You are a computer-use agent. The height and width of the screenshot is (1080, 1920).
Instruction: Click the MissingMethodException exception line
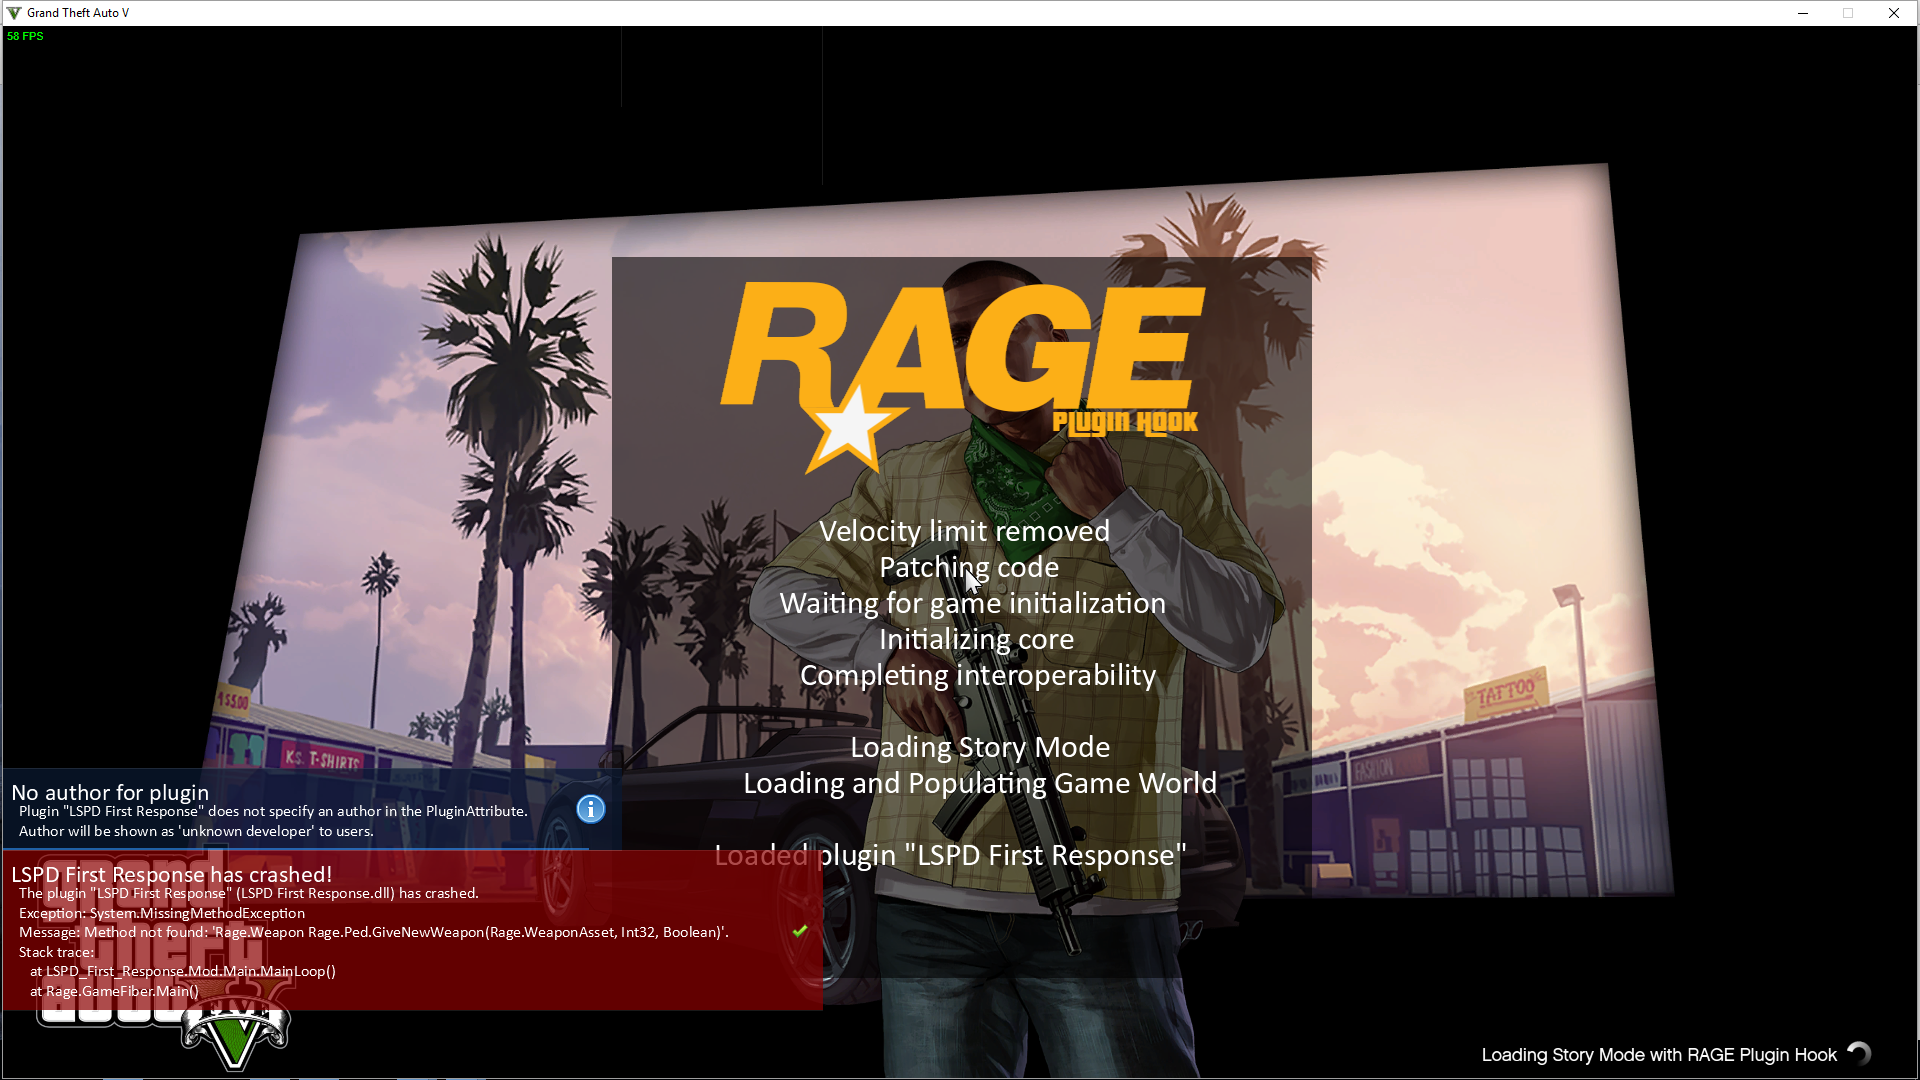tap(162, 913)
